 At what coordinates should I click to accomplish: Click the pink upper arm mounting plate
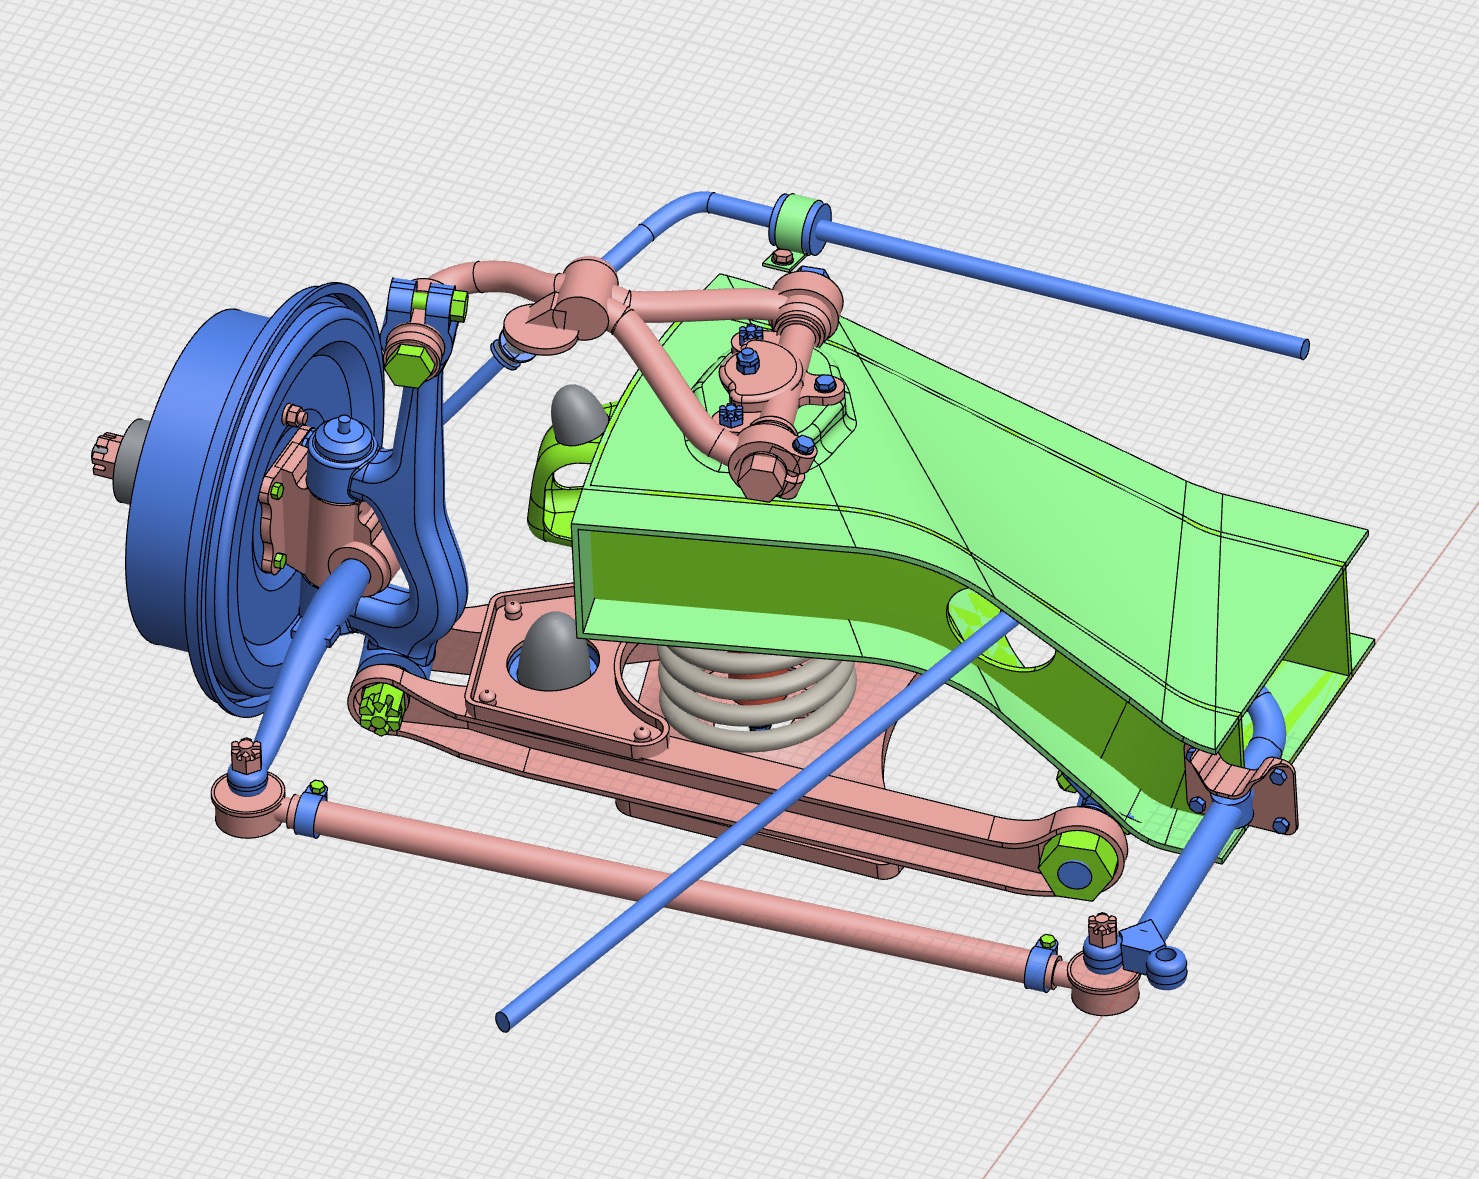[780, 383]
